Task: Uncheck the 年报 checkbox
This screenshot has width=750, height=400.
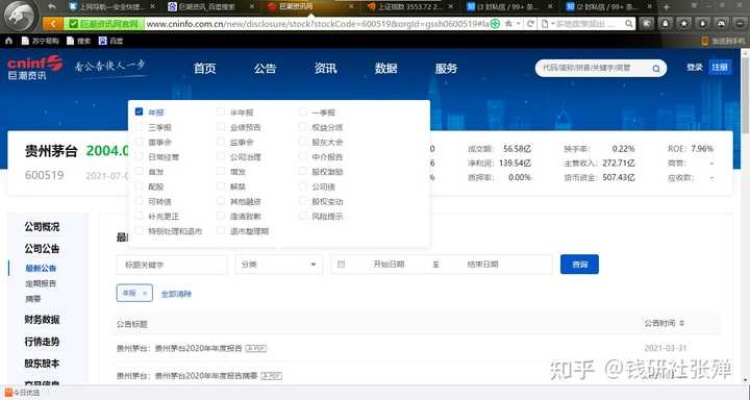Action: point(139,113)
